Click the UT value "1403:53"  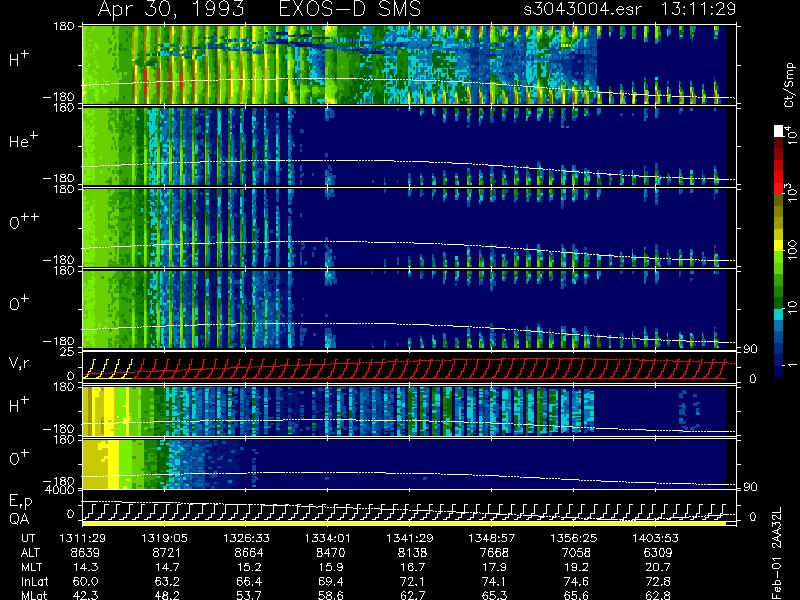click(x=655, y=538)
